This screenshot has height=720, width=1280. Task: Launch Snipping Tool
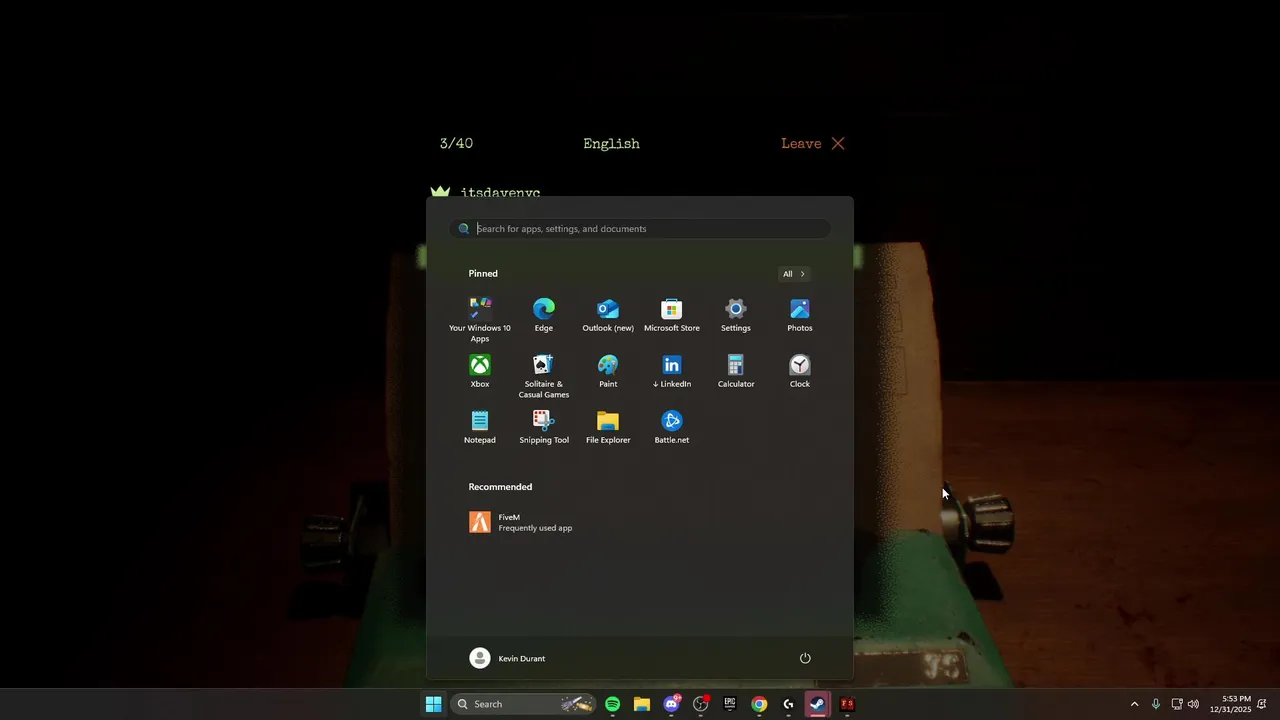pos(544,427)
